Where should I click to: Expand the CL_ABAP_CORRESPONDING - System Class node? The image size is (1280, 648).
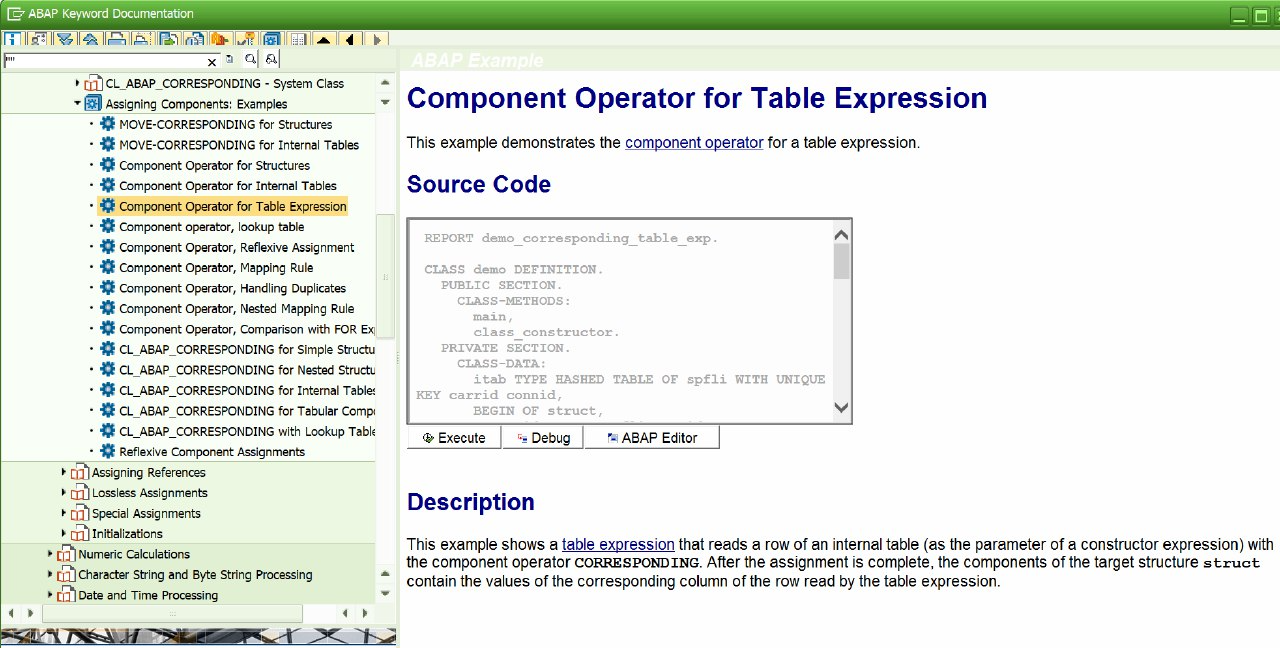78,83
